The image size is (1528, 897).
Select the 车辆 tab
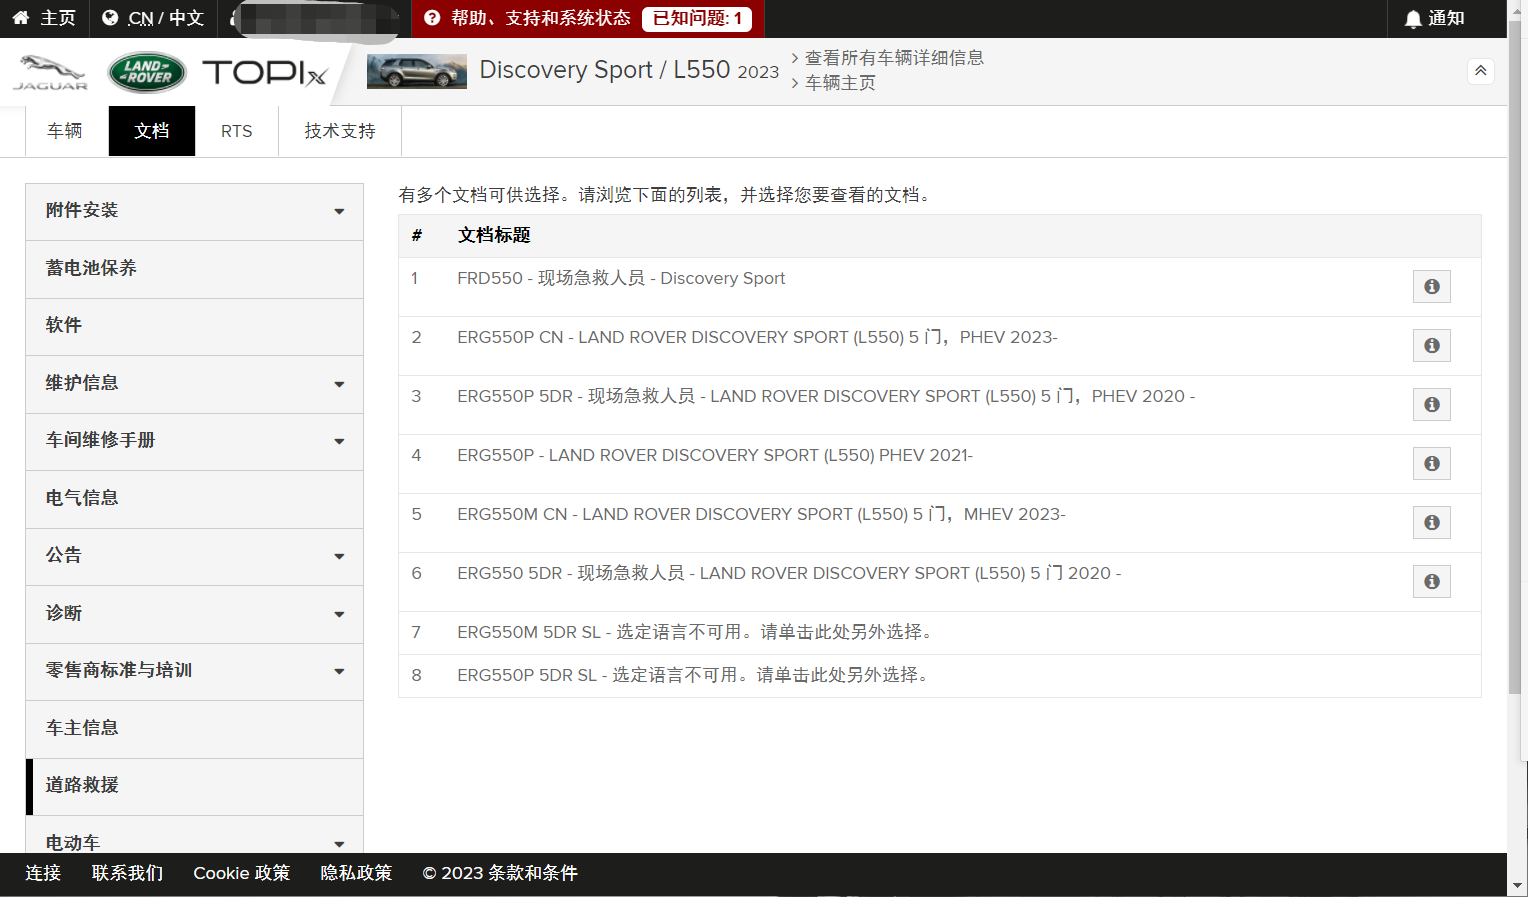65,131
